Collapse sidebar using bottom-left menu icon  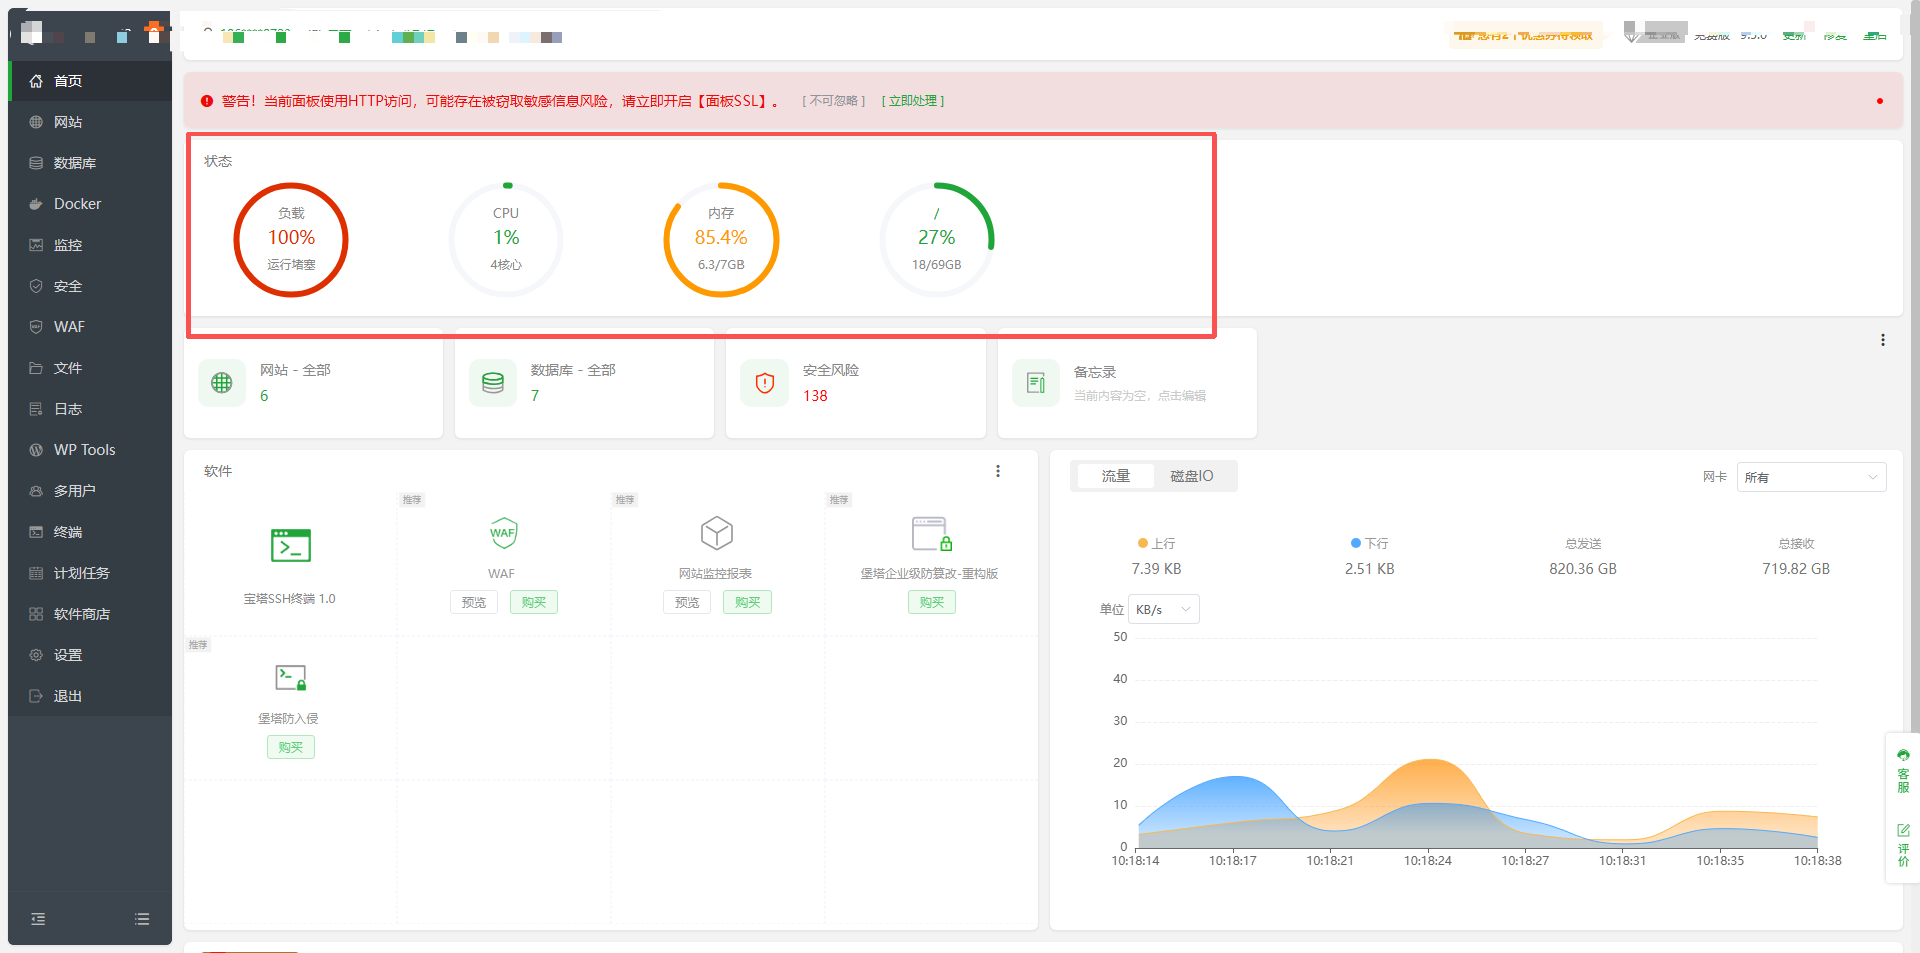click(38, 919)
